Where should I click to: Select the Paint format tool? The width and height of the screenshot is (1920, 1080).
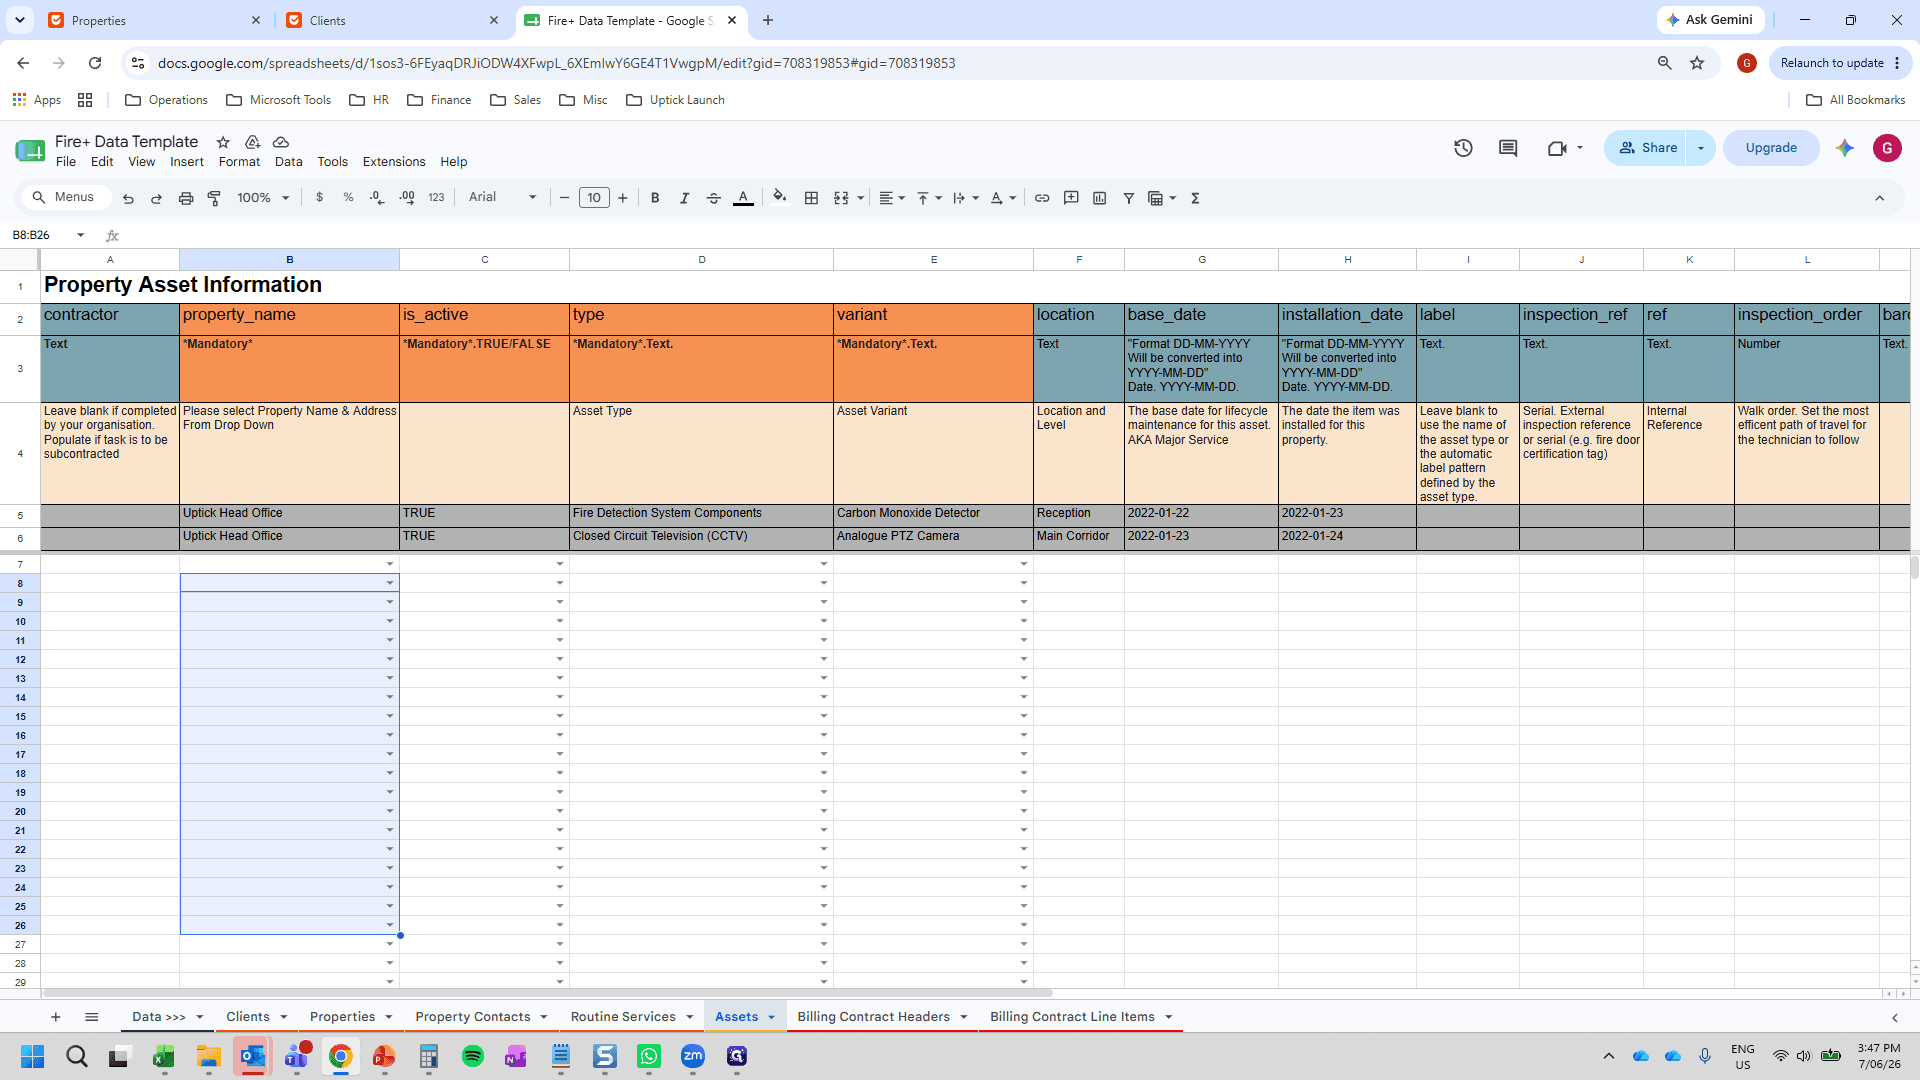[214, 198]
